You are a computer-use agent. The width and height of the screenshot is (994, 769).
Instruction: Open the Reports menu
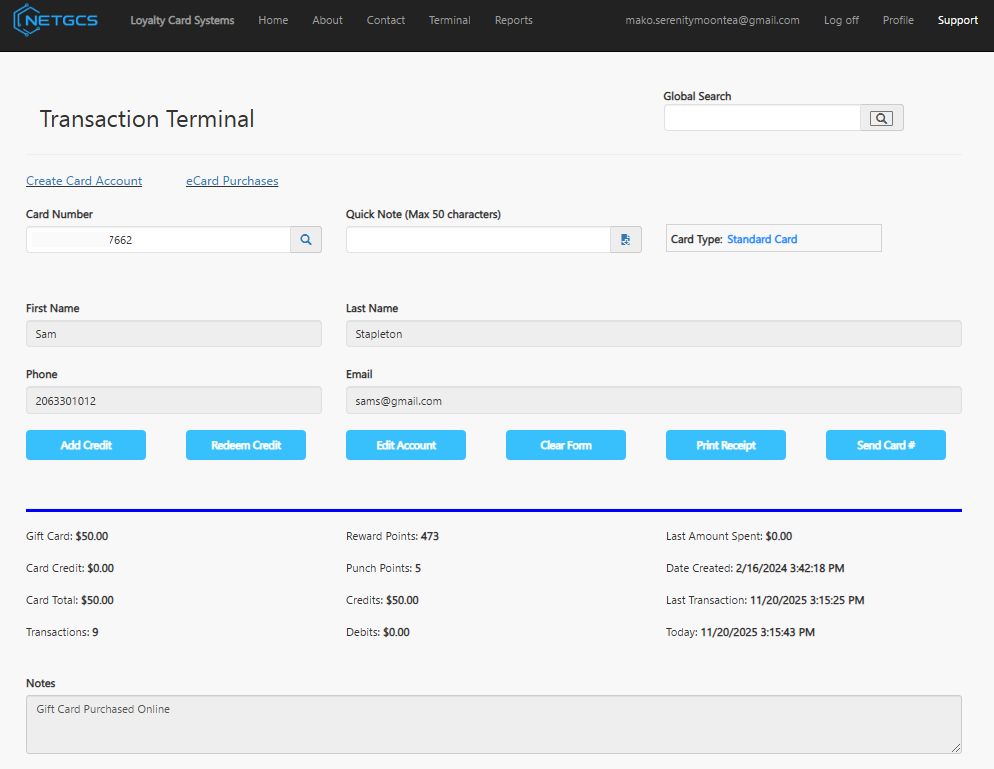(513, 20)
